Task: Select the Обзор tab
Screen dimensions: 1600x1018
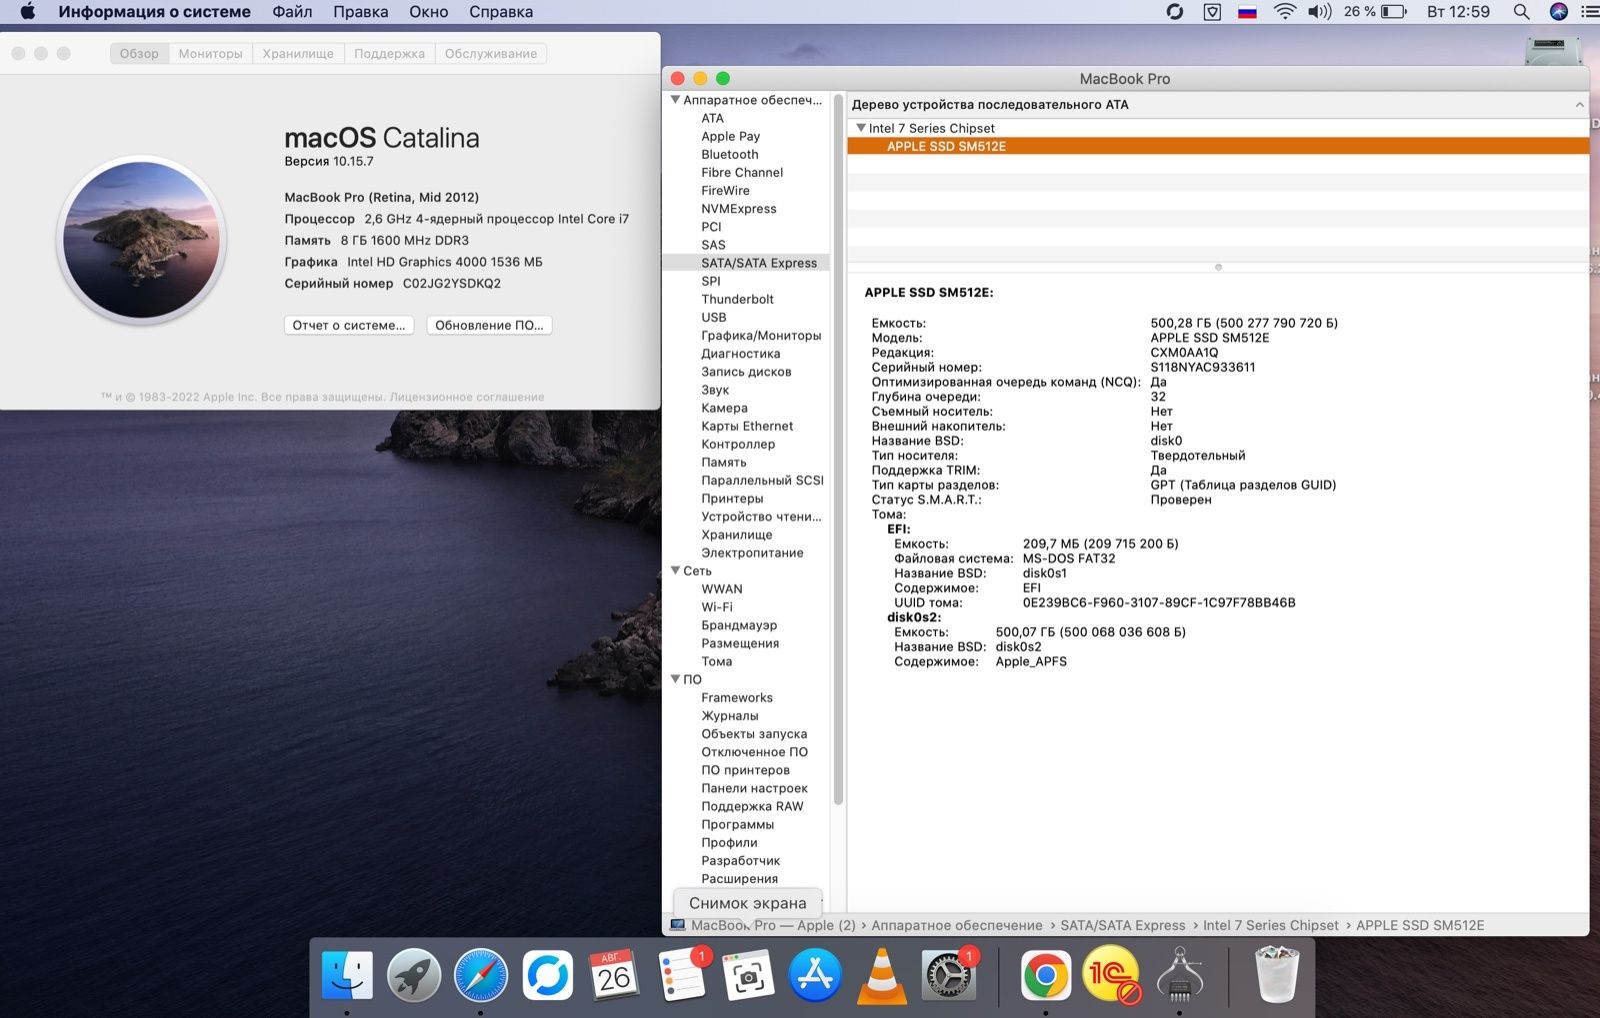Action: pyautogui.click(x=139, y=54)
